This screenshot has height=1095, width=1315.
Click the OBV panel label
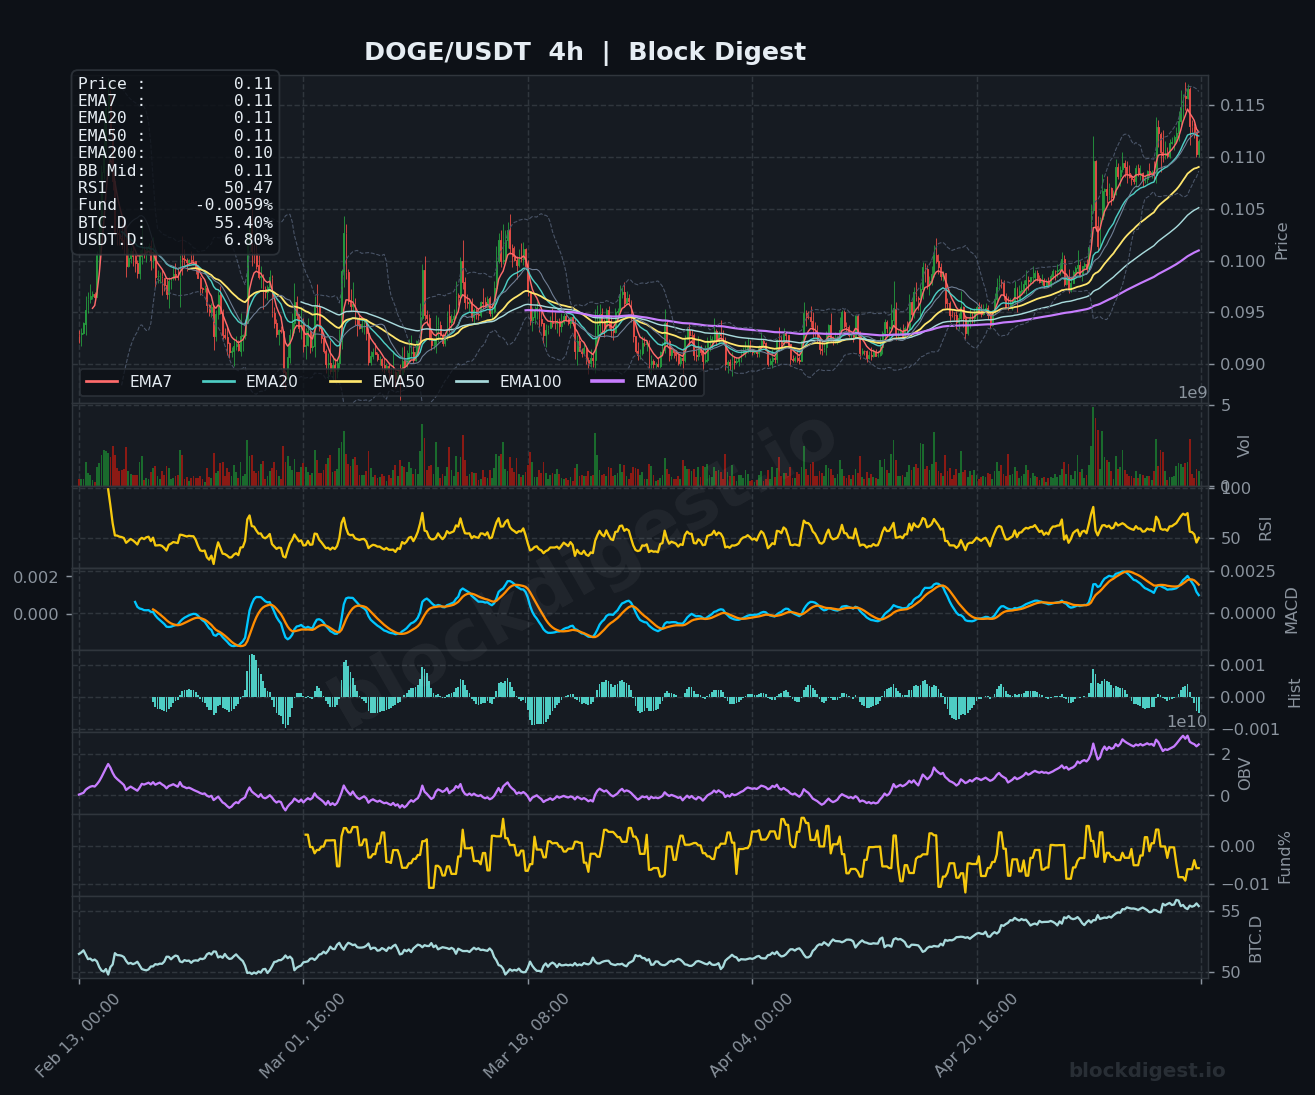pos(1245,774)
